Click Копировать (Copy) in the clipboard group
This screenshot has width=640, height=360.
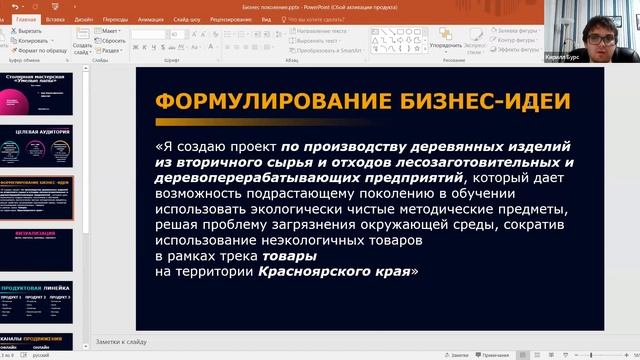point(29,41)
